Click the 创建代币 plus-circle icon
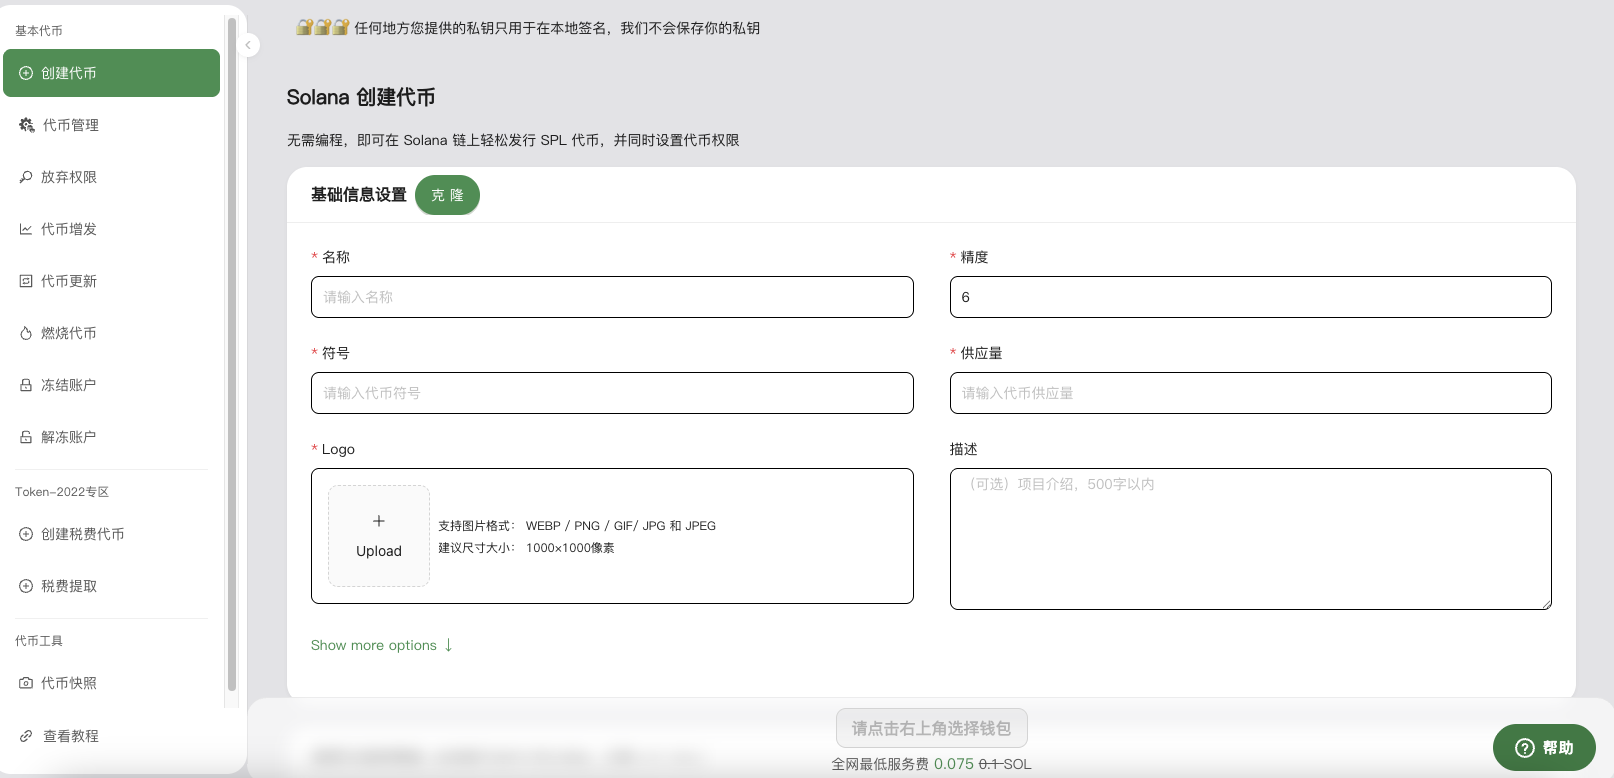The height and width of the screenshot is (778, 1614). coord(26,73)
